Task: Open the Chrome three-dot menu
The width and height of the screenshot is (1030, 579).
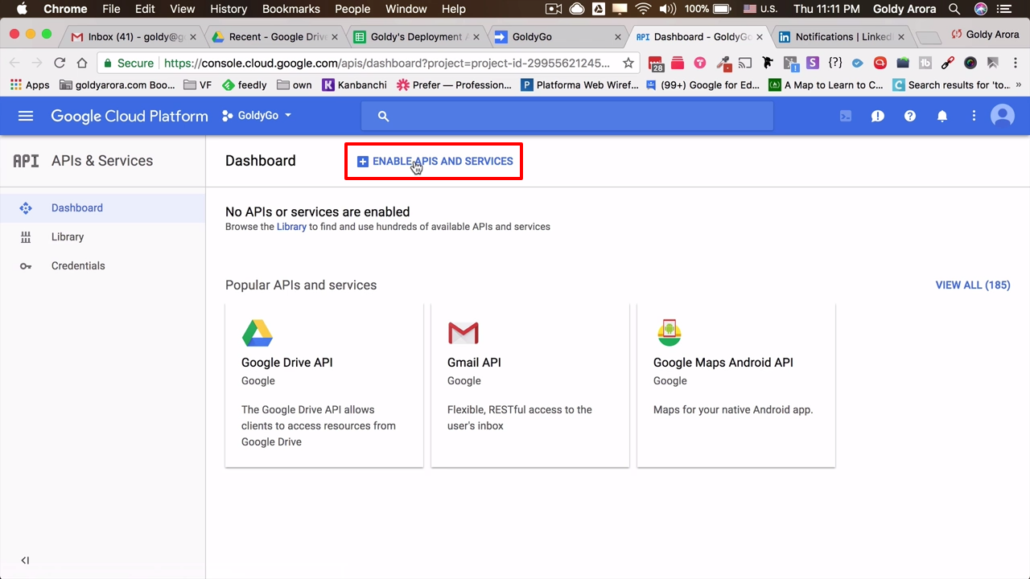Action: tap(1016, 63)
